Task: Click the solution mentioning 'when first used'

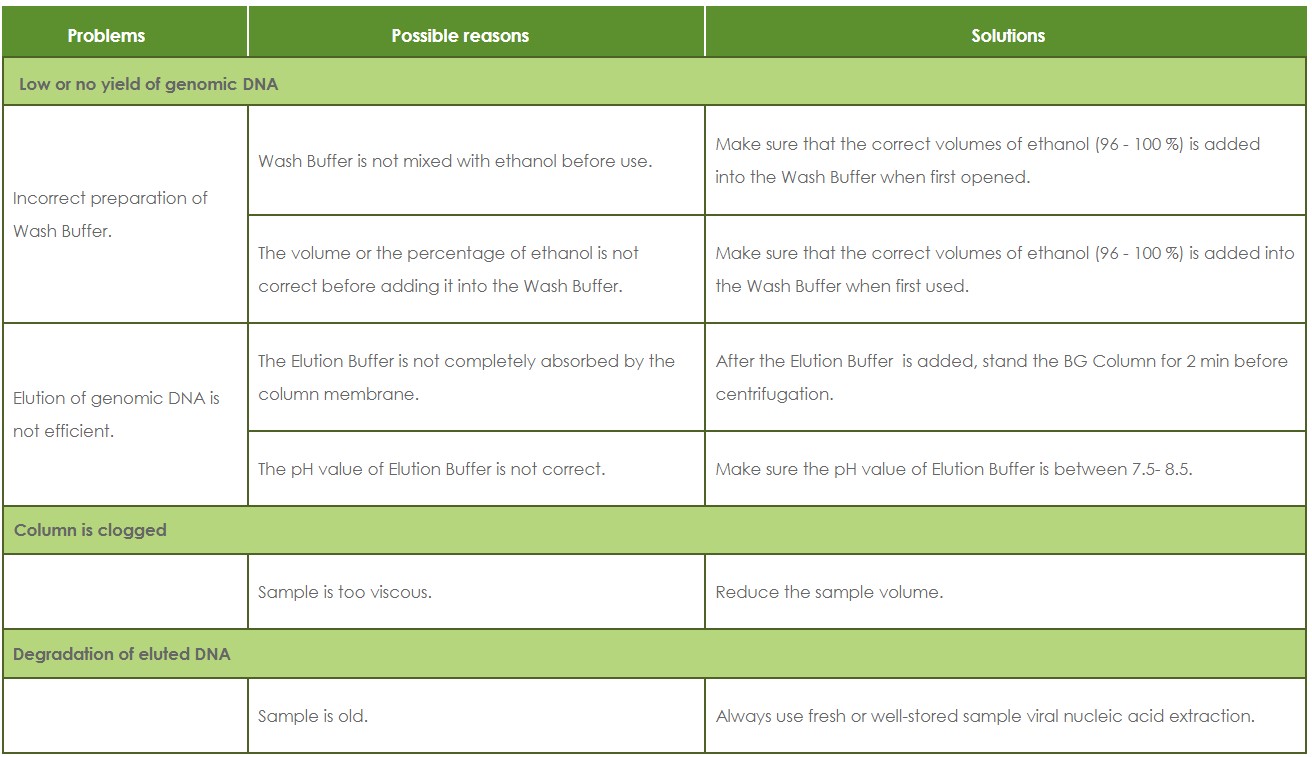Action: point(1004,269)
